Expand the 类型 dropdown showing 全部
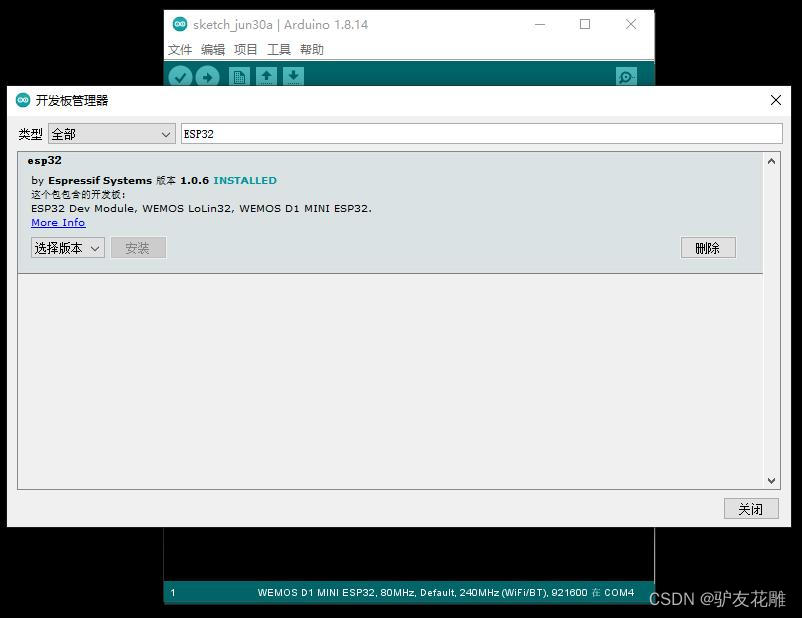 tap(112, 134)
